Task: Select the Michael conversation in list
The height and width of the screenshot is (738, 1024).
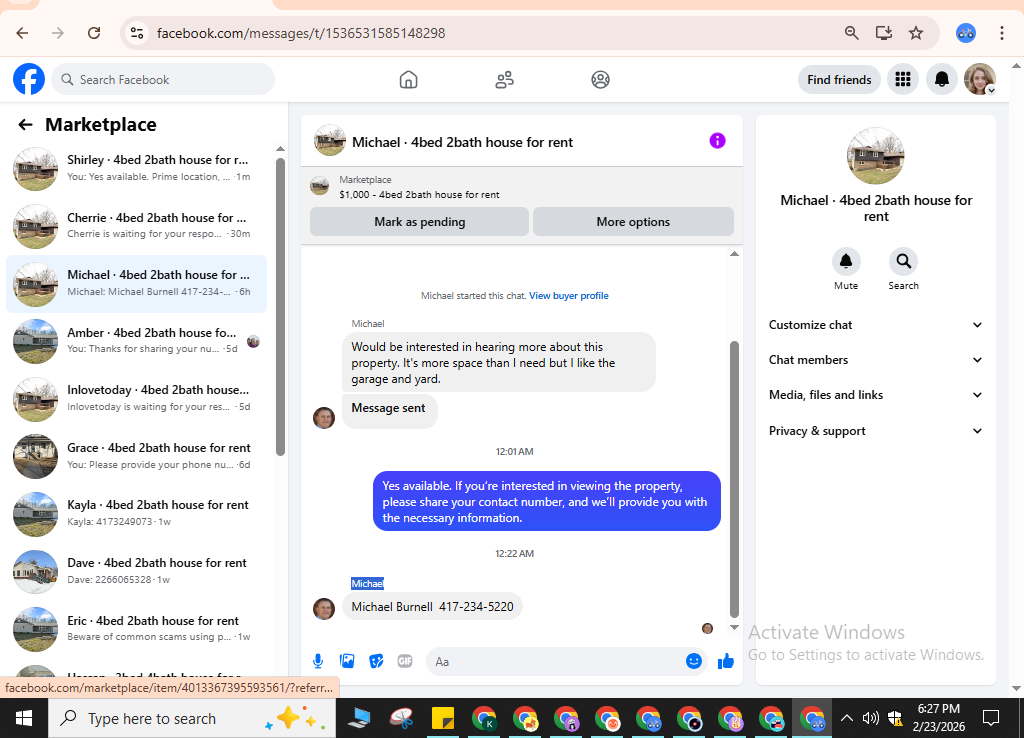Action: click(136, 283)
